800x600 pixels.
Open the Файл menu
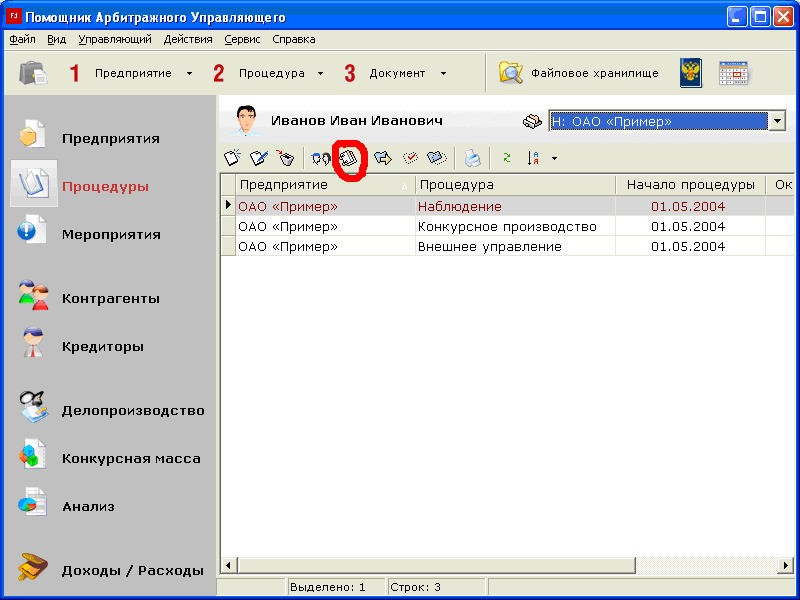point(22,39)
